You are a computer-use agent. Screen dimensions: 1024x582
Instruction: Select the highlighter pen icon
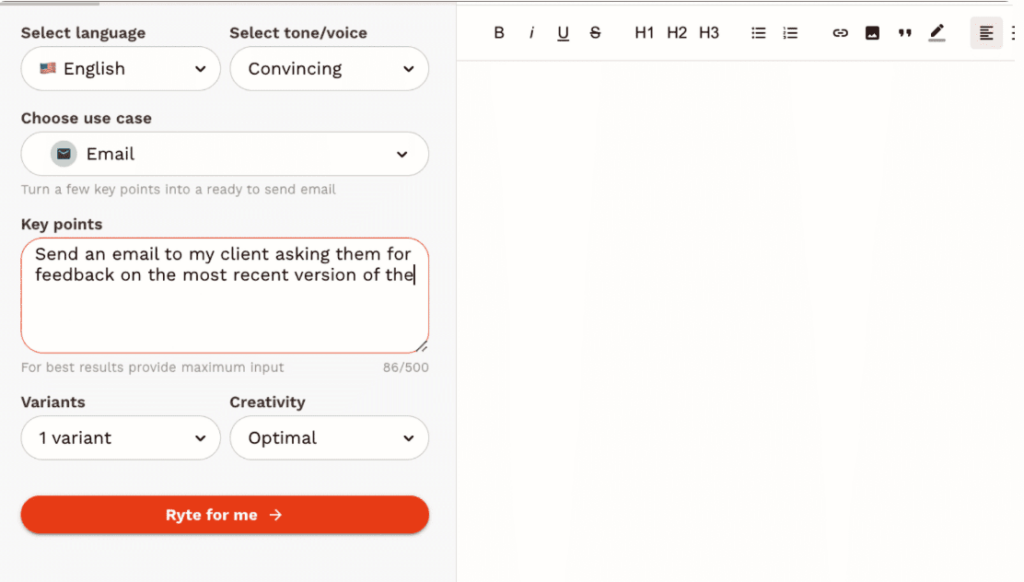coord(936,32)
